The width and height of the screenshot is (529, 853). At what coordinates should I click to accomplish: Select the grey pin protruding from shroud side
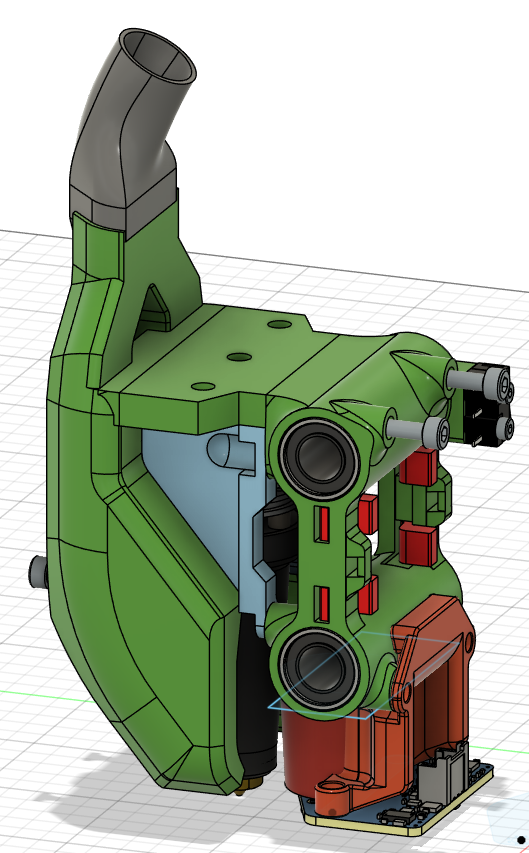(39, 572)
